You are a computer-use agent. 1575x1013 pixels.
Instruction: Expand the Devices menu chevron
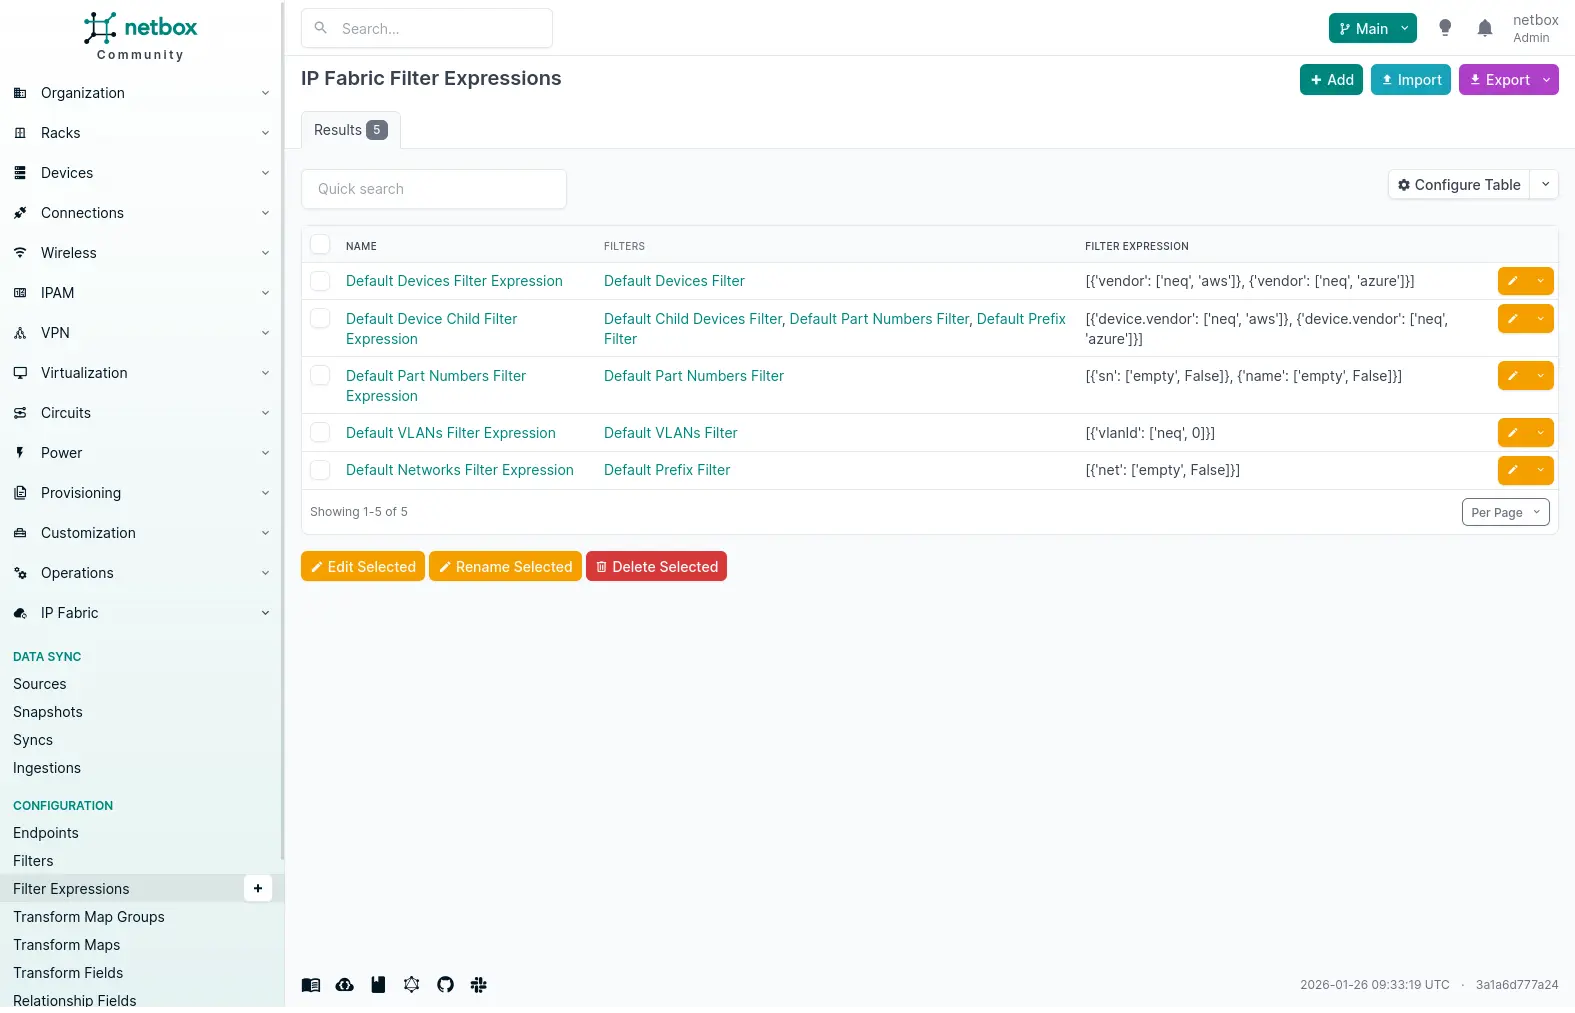click(265, 173)
